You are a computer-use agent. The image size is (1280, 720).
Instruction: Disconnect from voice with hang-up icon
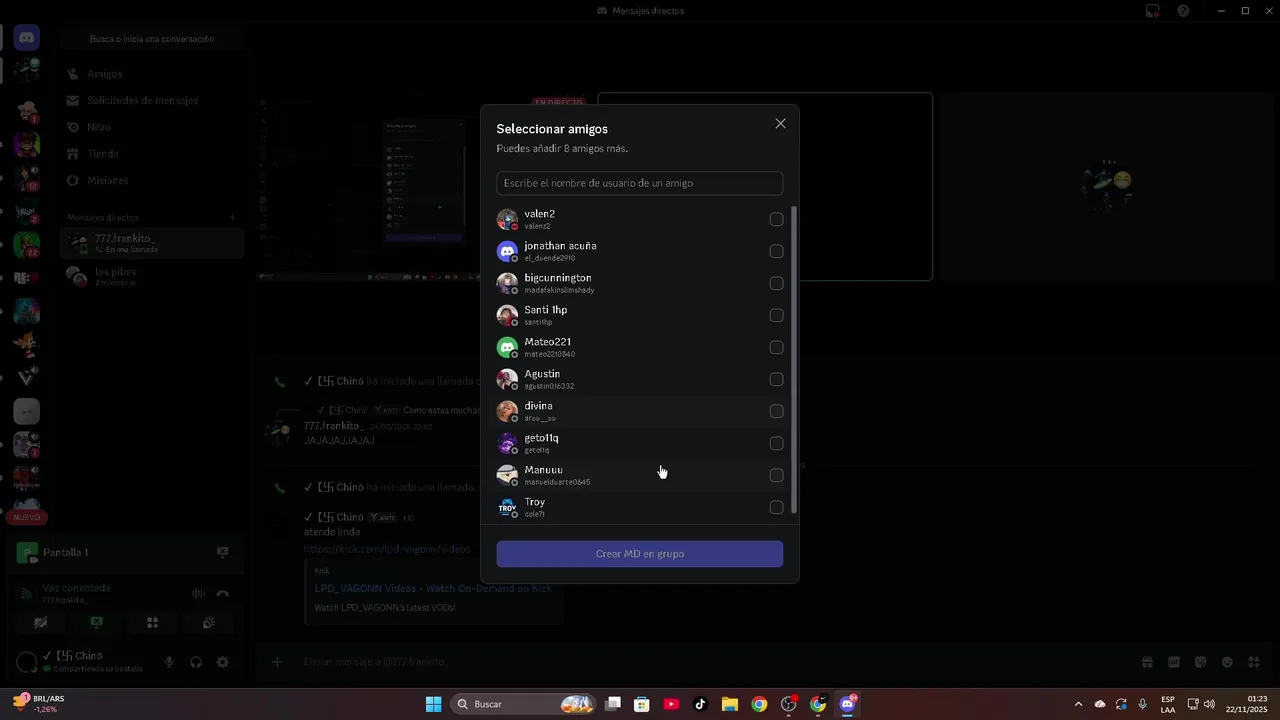222,593
